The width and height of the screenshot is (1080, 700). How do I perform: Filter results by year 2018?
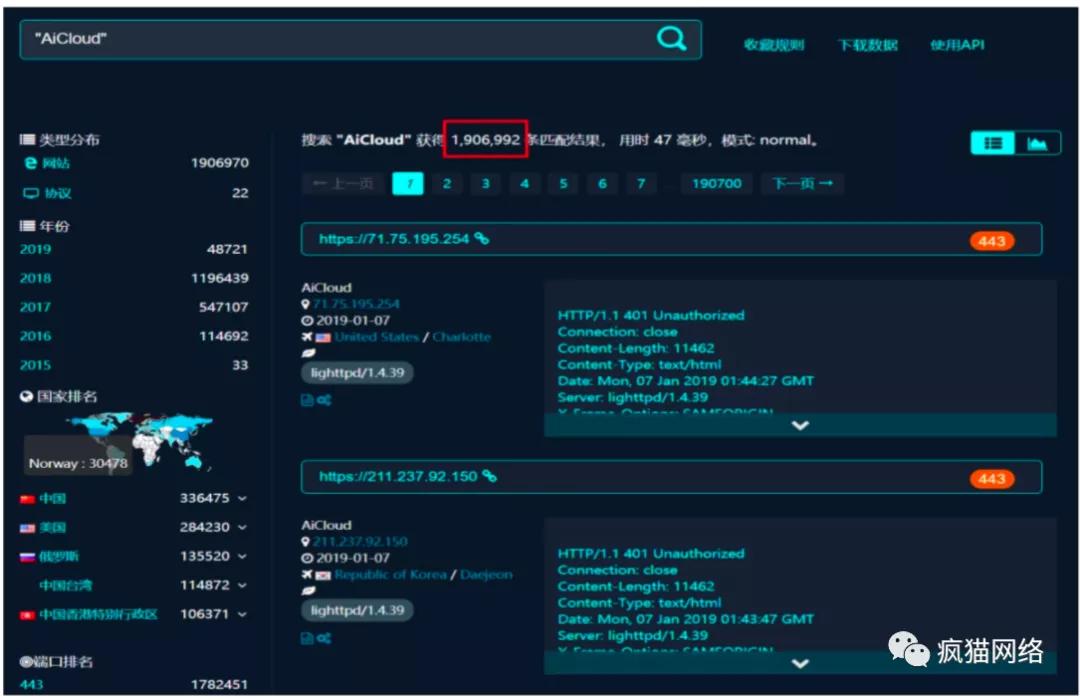35,278
